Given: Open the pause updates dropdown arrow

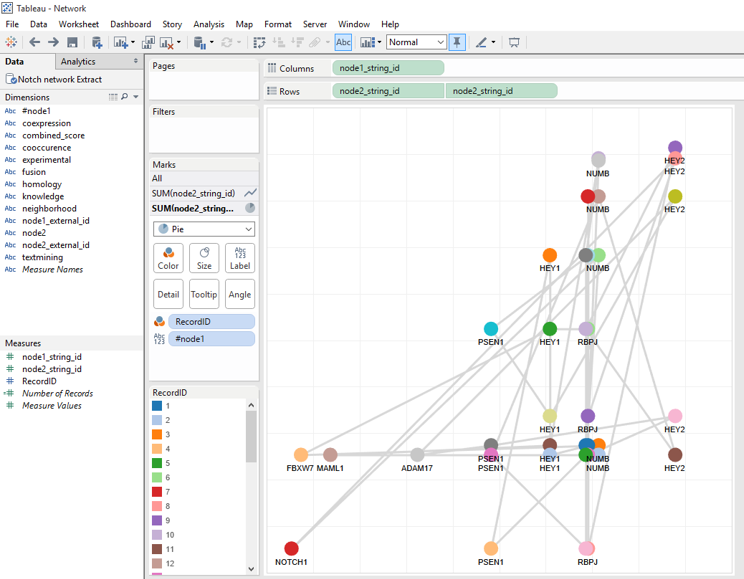Looking at the screenshot, I should coord(212,42).
